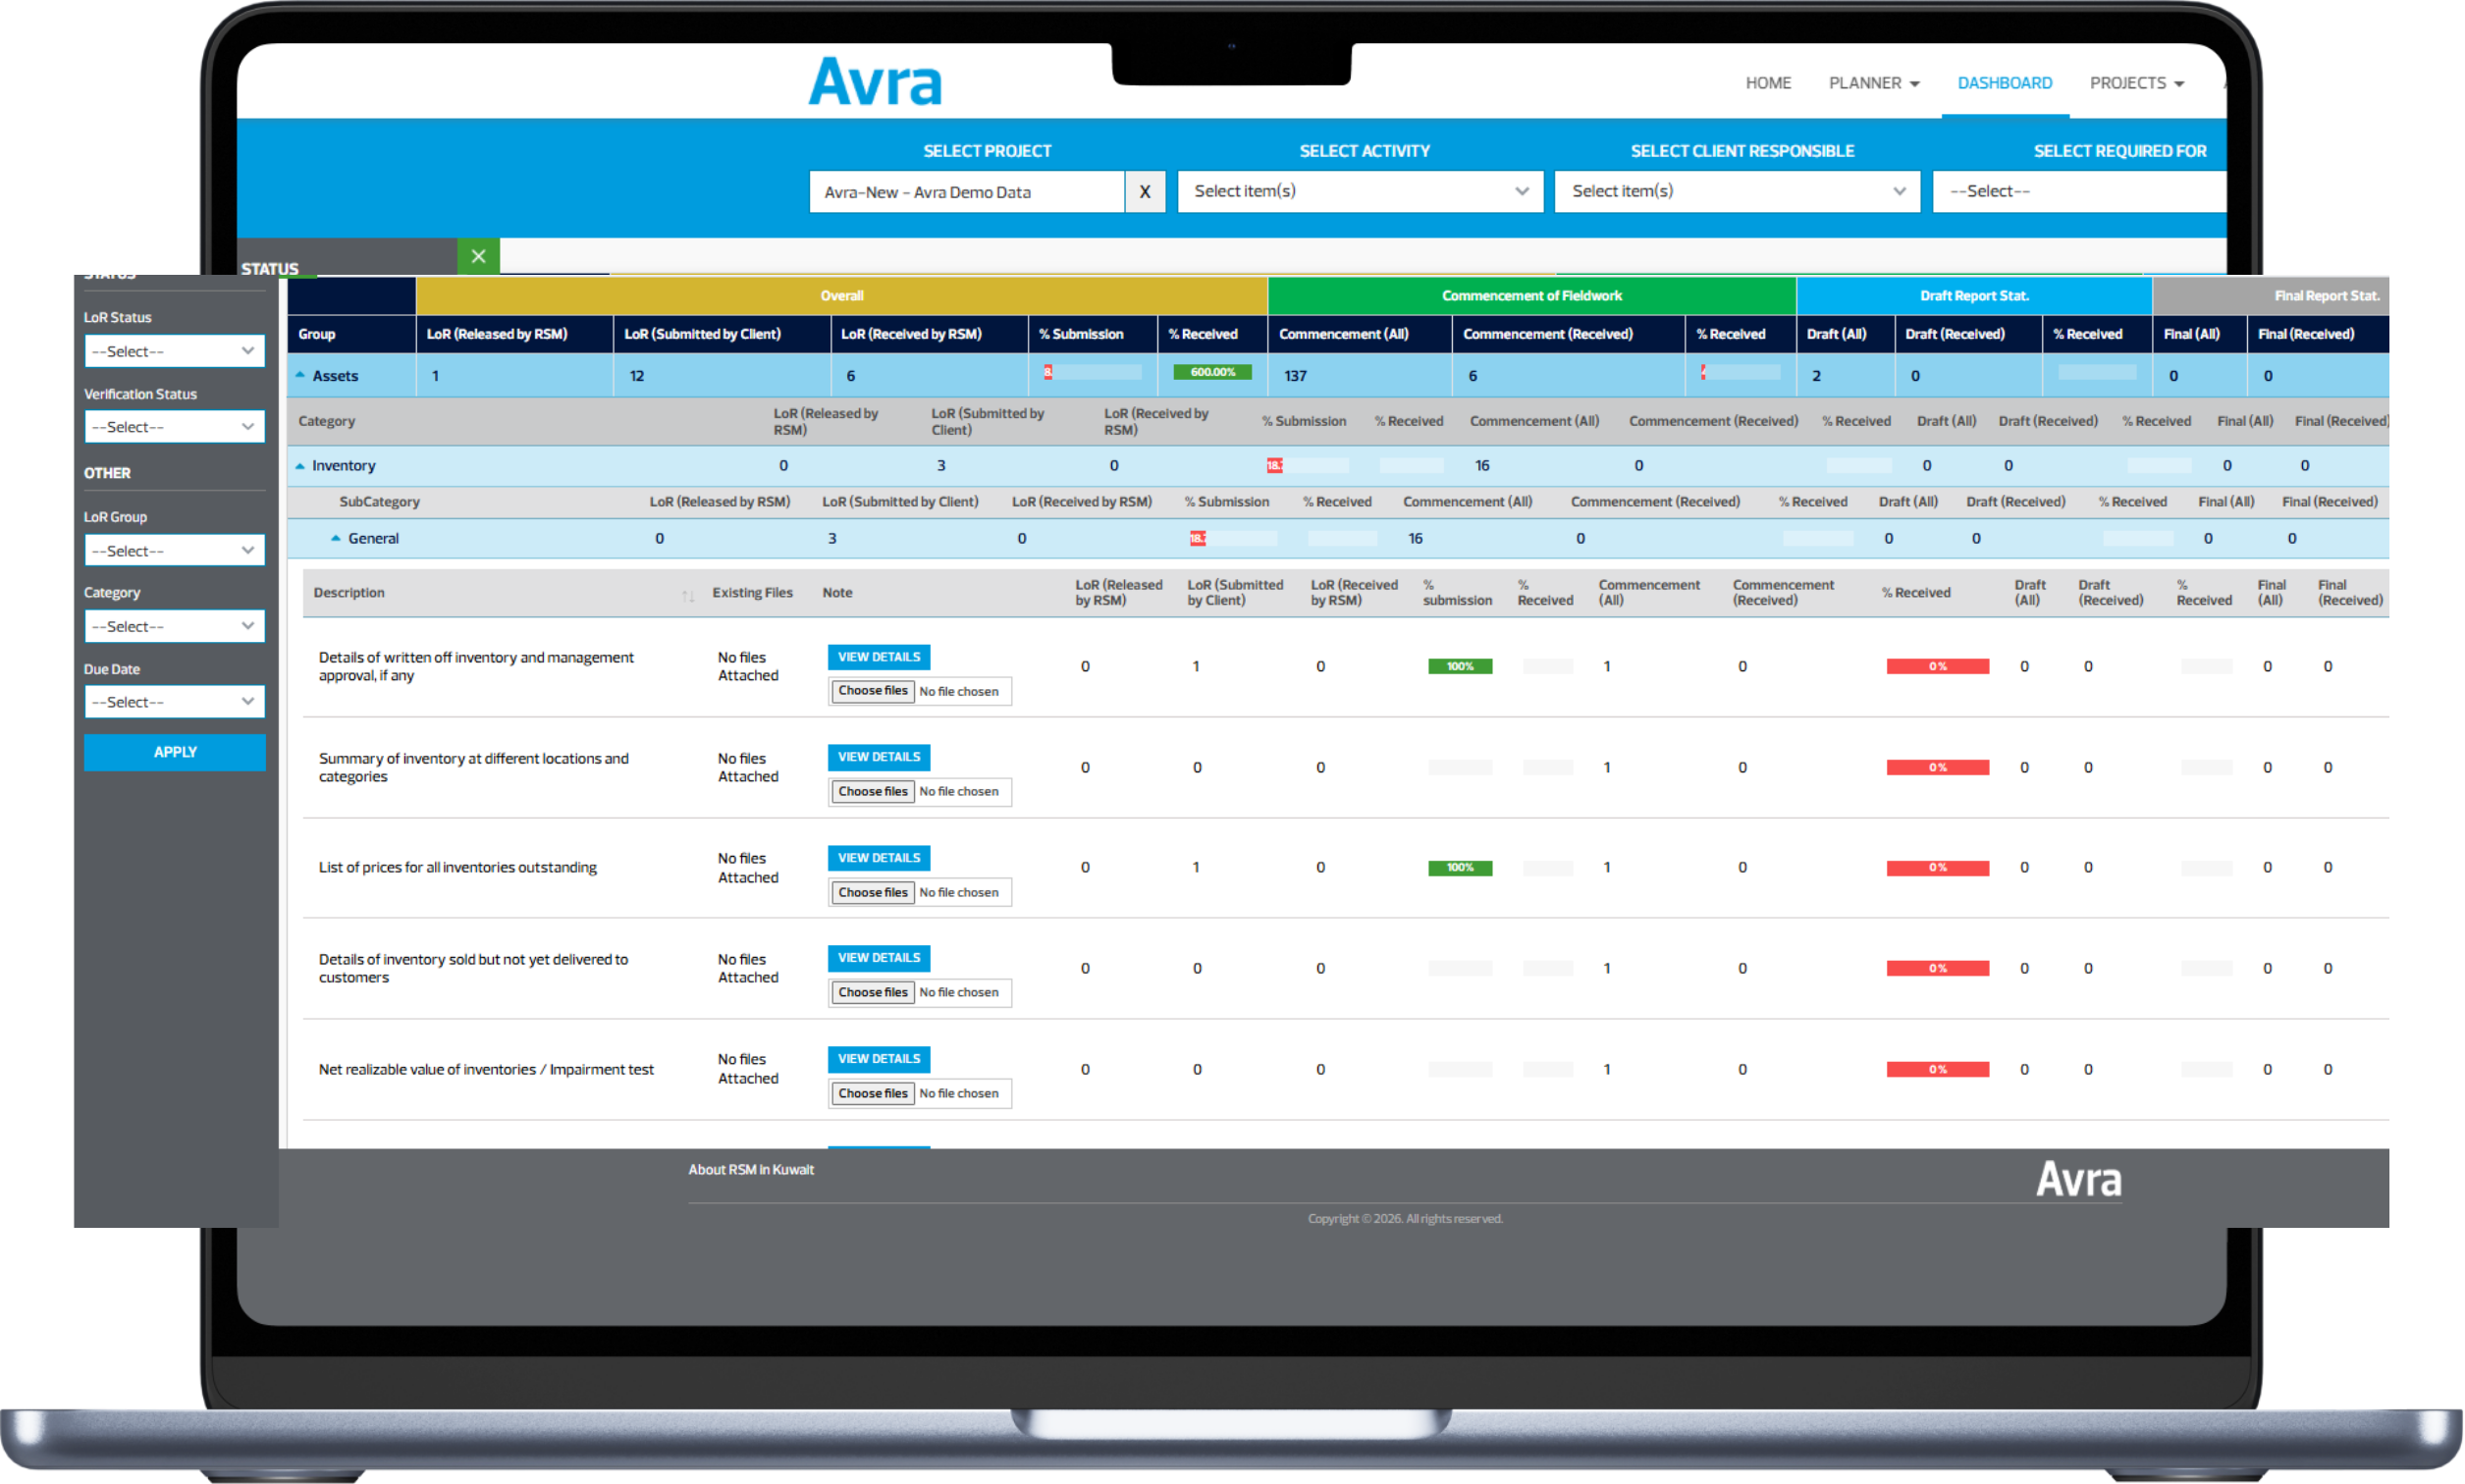Open the Due Date dropdown
This screenshot has height=1484, width=2465.
pos(174,702)
